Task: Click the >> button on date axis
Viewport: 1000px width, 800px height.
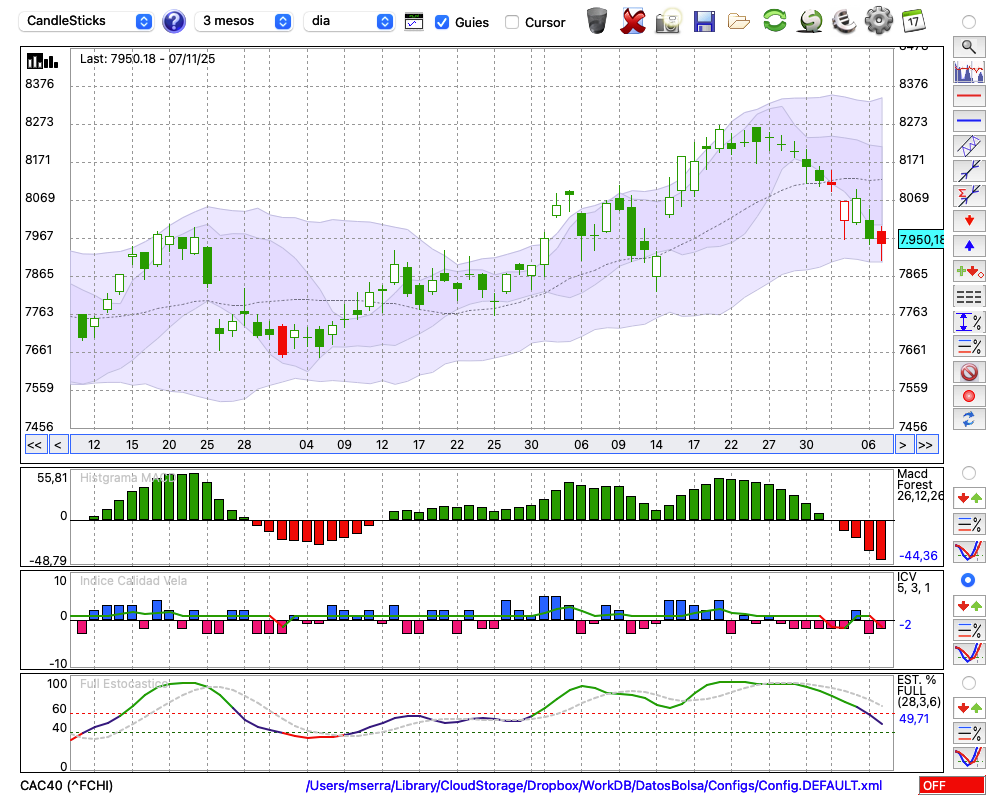Action: click(926, 445)
